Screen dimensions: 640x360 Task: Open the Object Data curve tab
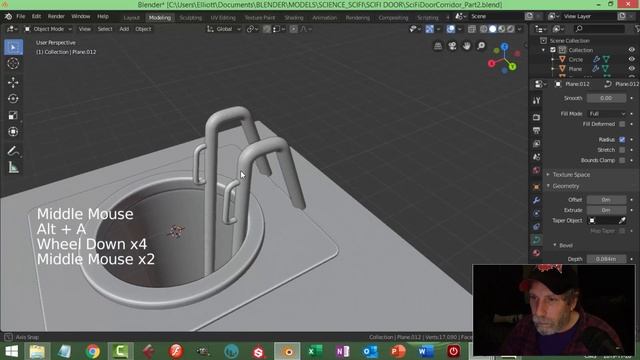(536, 240)
